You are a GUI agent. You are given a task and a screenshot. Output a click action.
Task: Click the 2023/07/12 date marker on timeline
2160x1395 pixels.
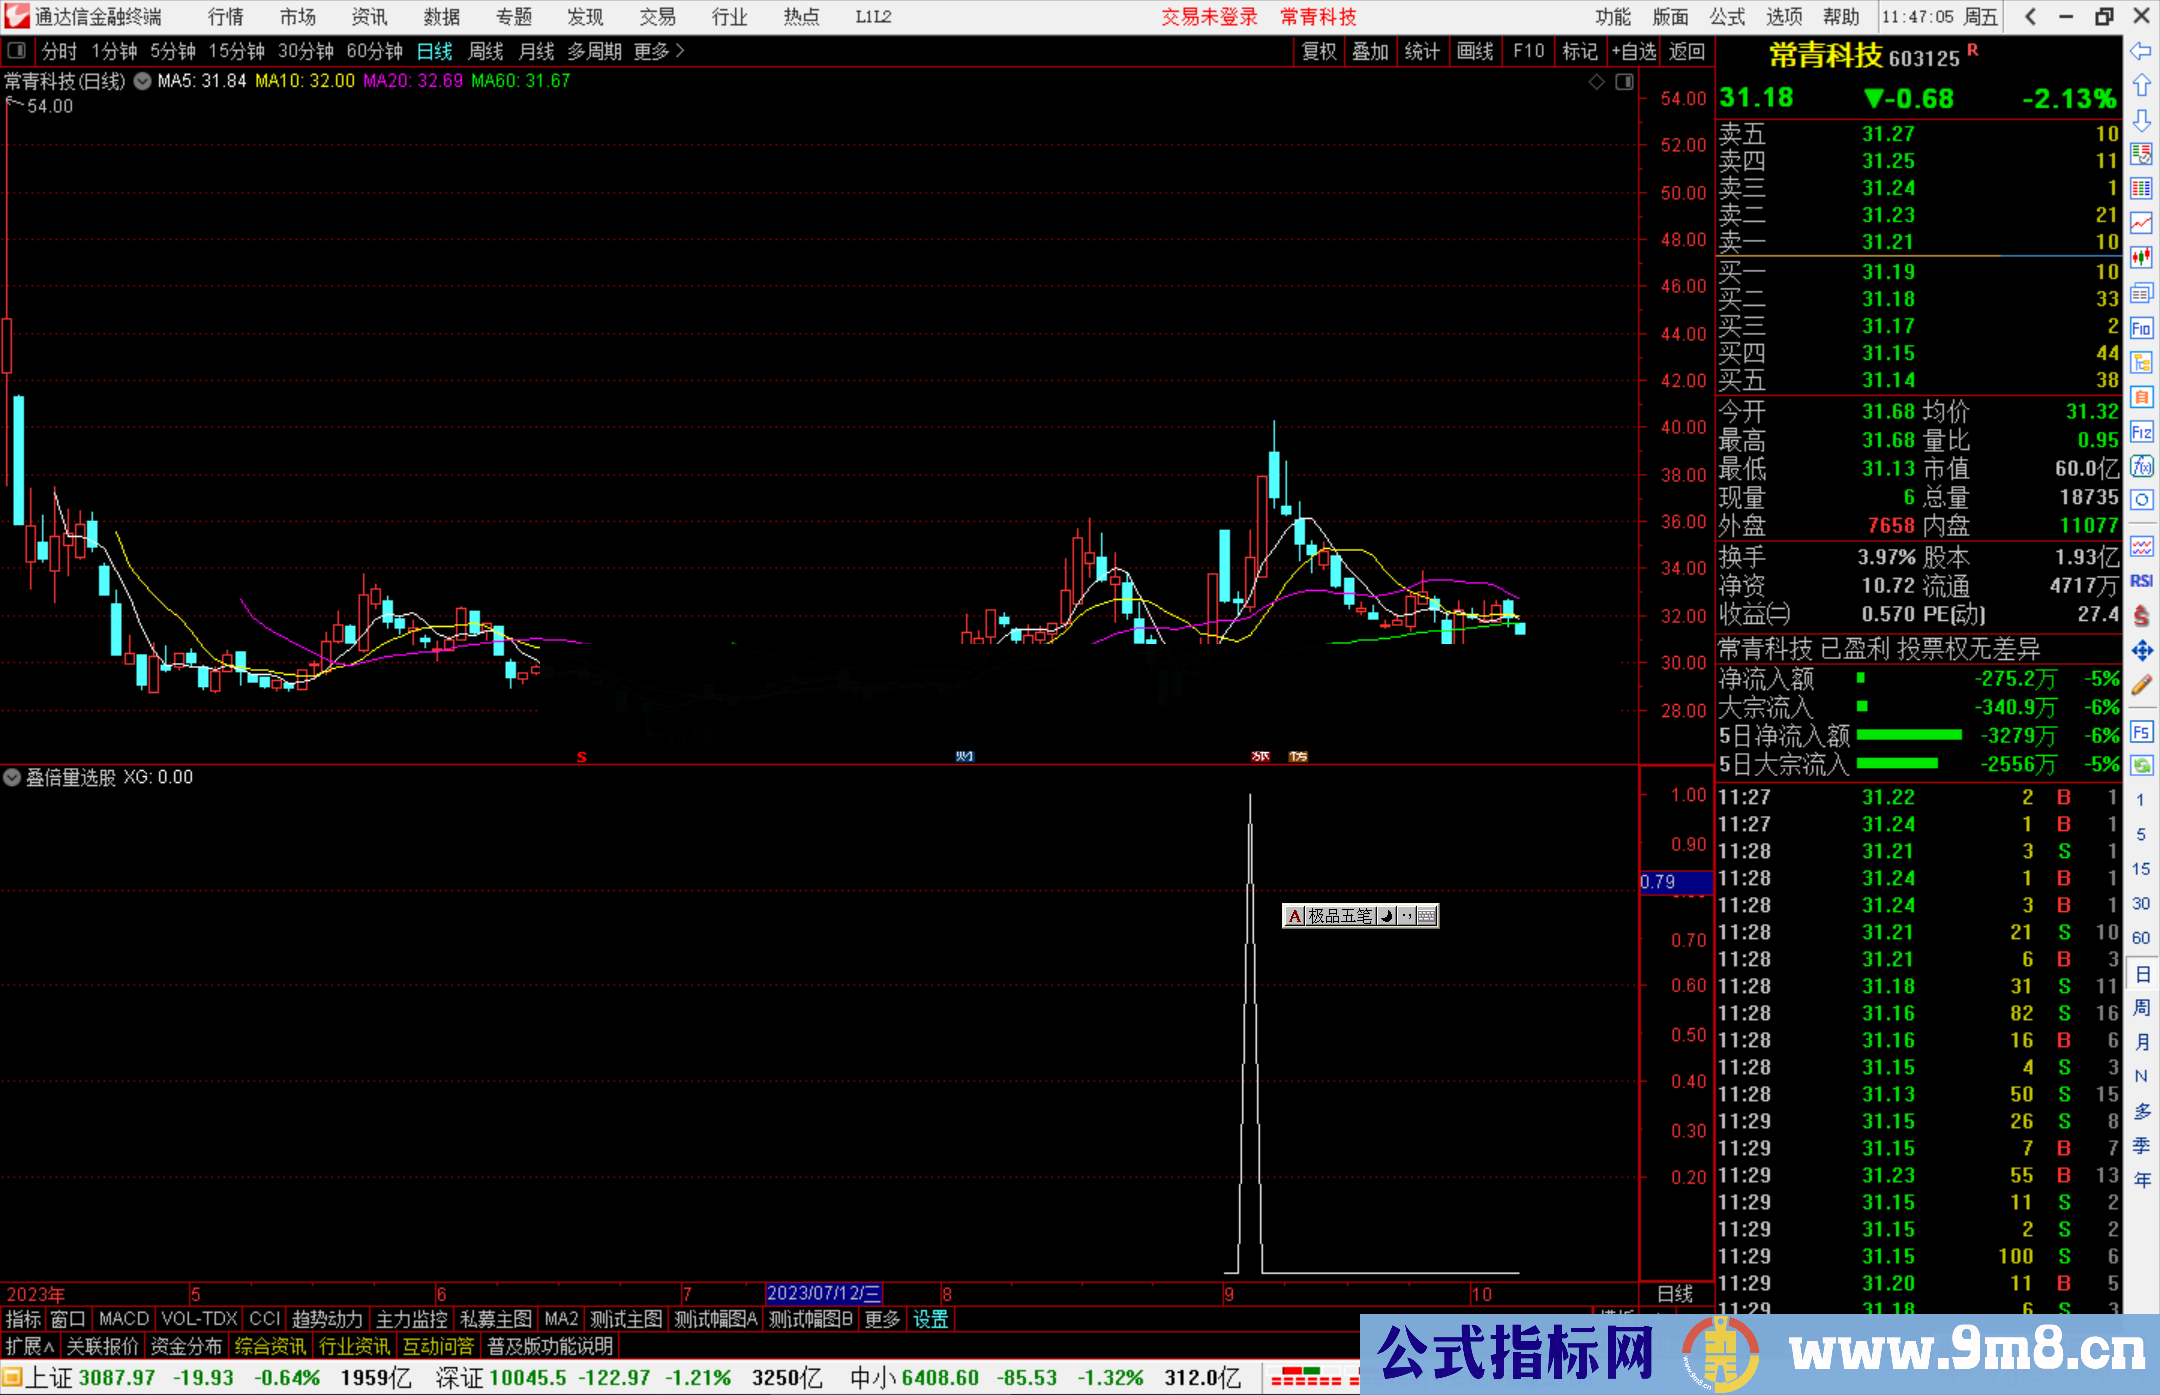point(823,1293)
